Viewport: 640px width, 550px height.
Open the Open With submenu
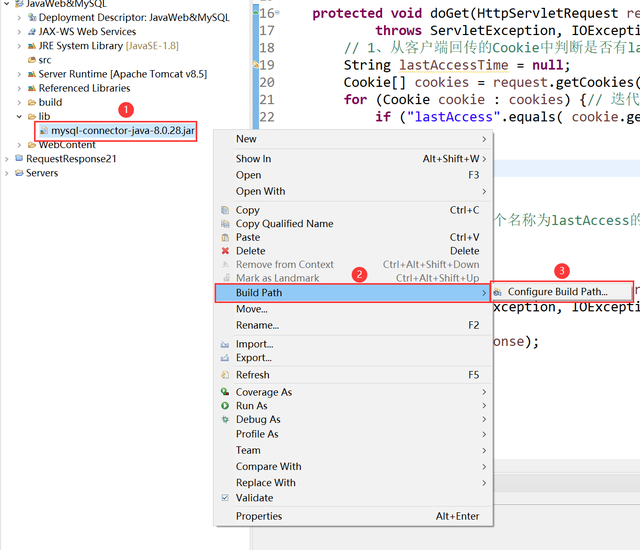point(353,191)
